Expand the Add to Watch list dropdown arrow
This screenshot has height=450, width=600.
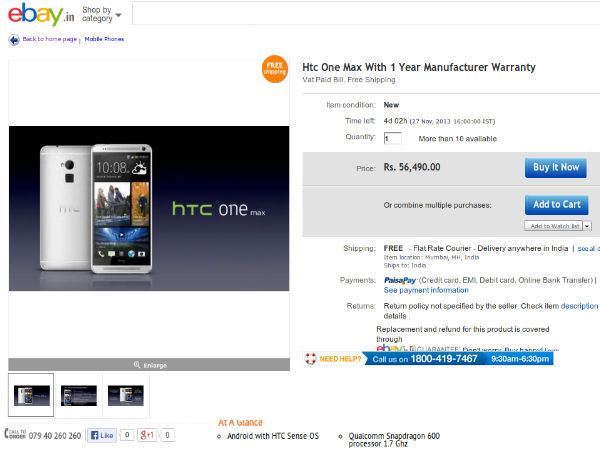[587, 226]
